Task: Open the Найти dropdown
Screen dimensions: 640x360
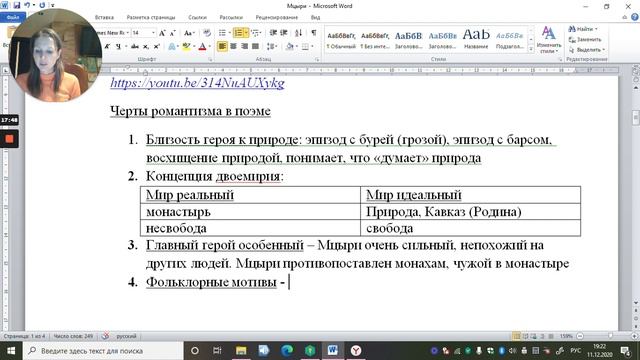Action: 596,29
